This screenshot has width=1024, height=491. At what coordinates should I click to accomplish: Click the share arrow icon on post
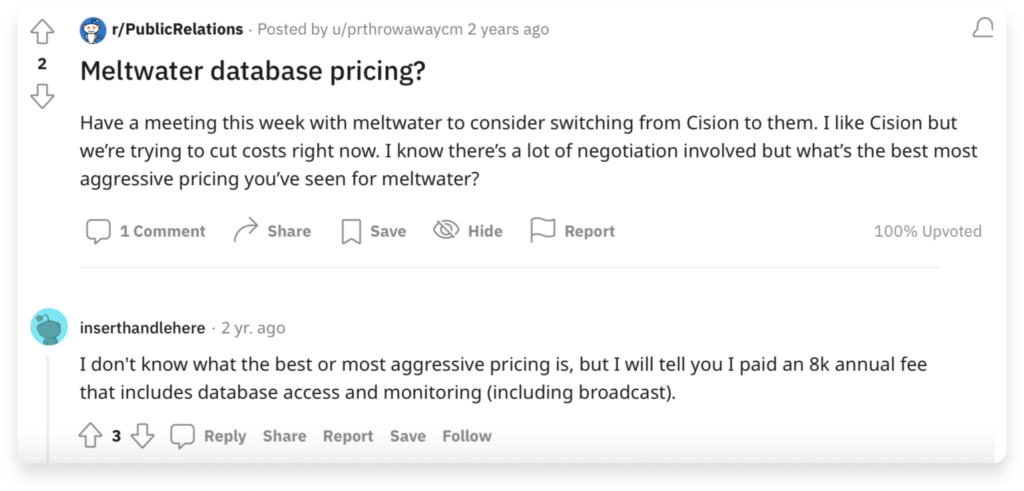click(245, 231)
